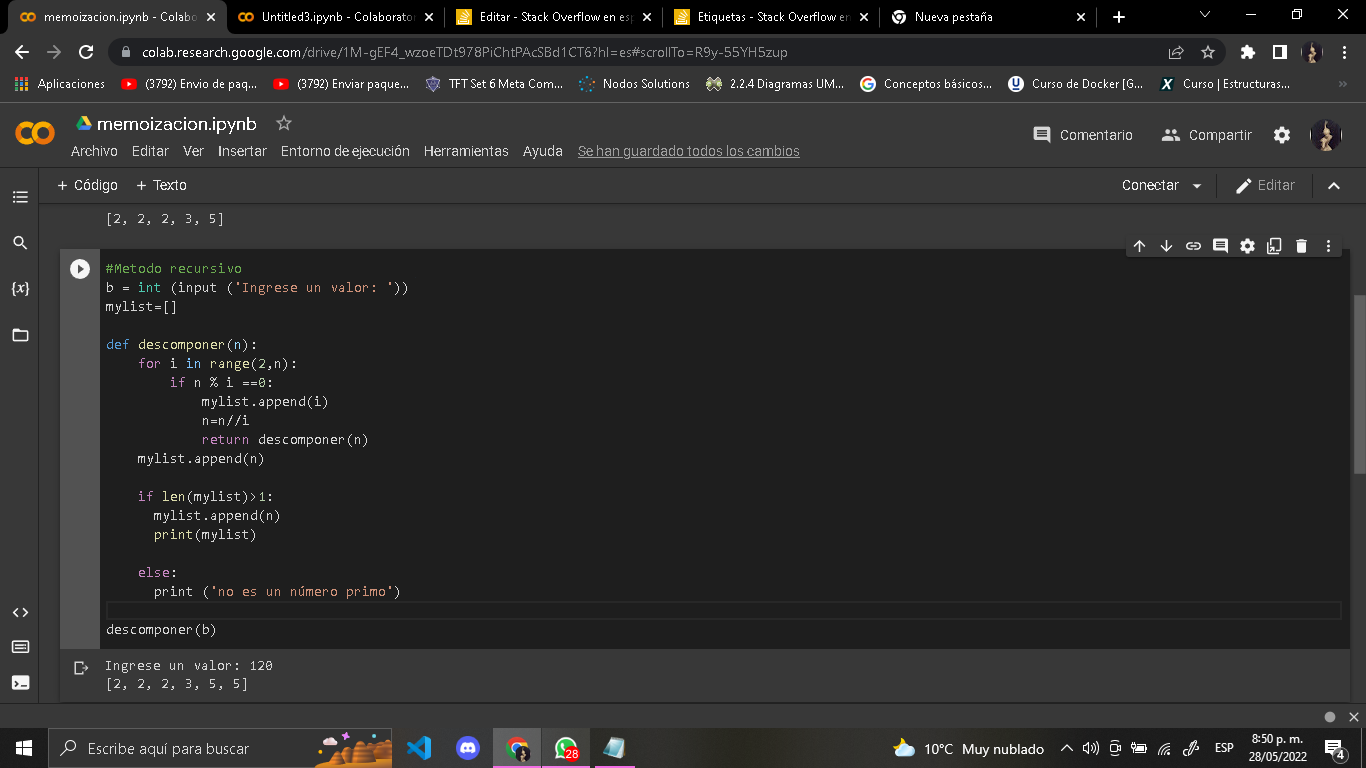1366x768 pixels.
Task: Open cell editor settings gear
Action: click(x=1247, y=246)
